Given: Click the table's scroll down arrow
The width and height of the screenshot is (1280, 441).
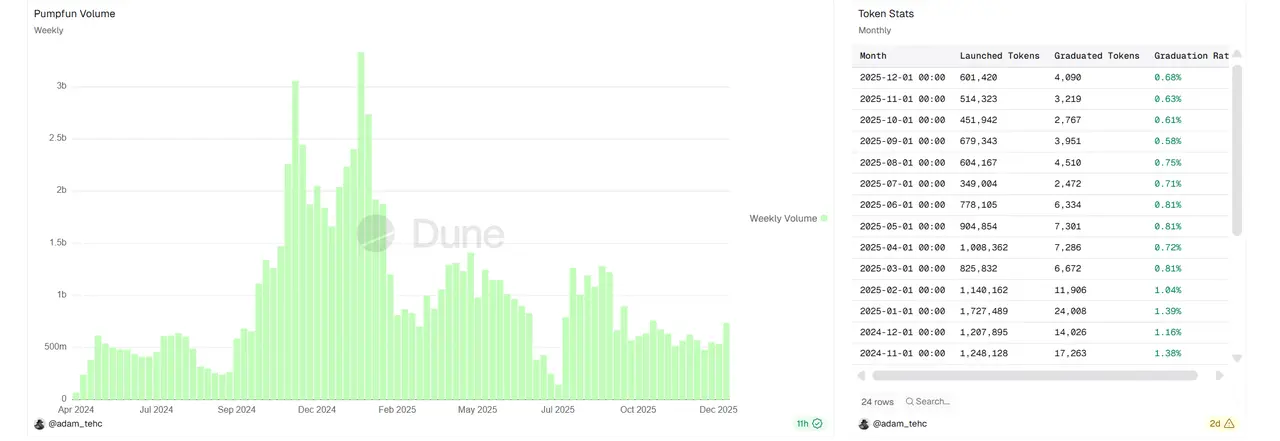Looking at the screenshot, I should 1237,358.
